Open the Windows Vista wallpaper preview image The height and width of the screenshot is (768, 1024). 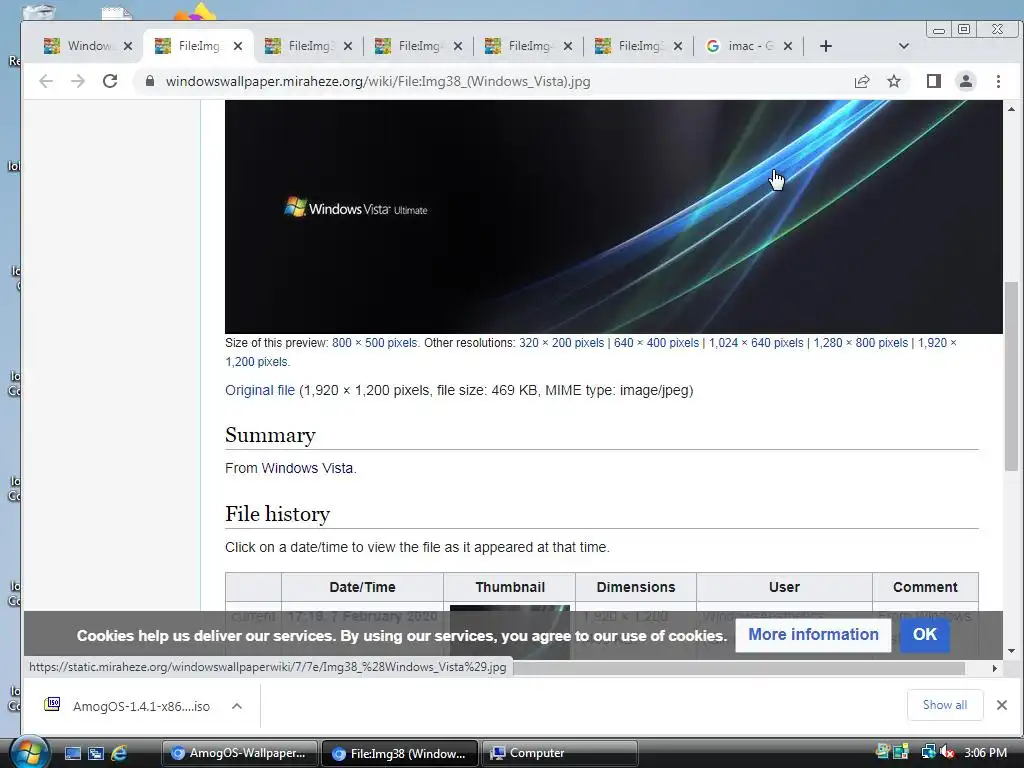(613, 217)
